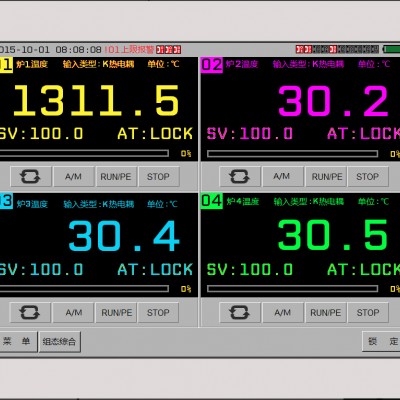
Task: Click the magenta 02 channel number badge
Action: 212,65
